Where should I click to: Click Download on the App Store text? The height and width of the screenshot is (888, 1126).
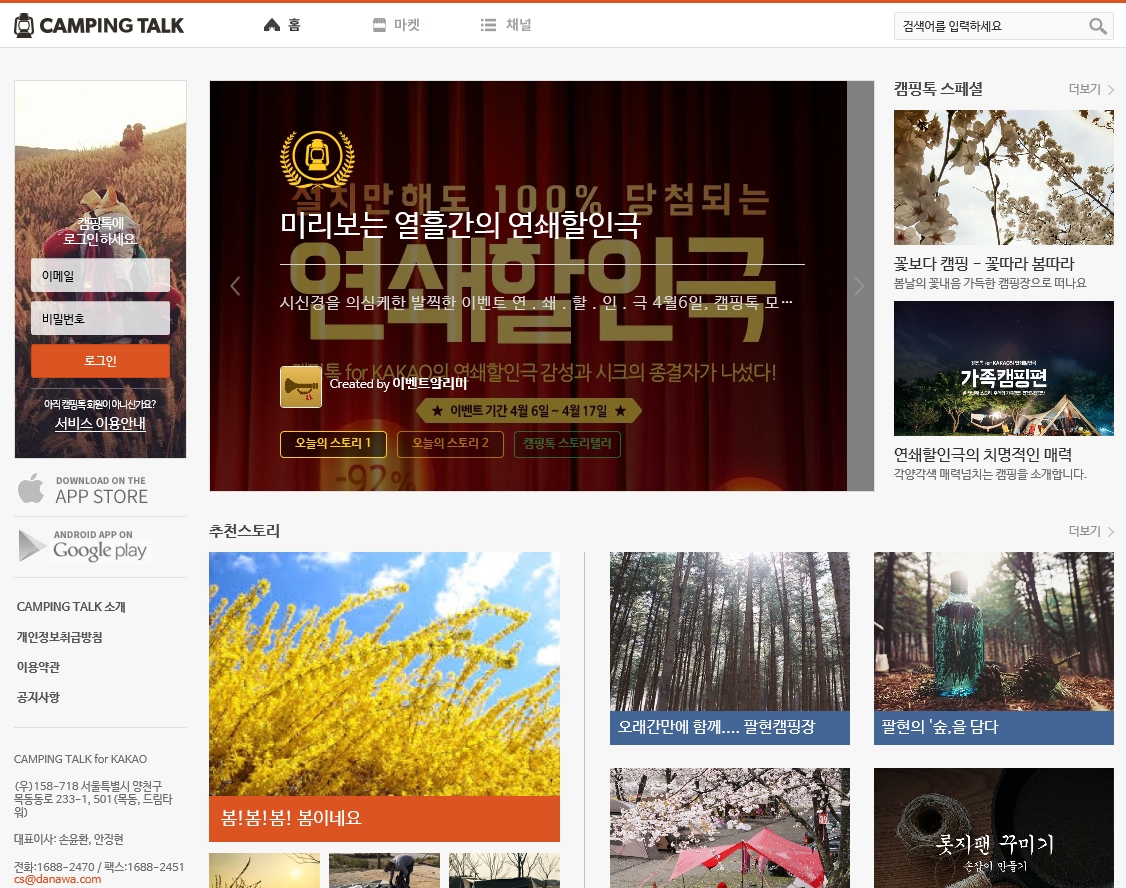coord(101,490)
